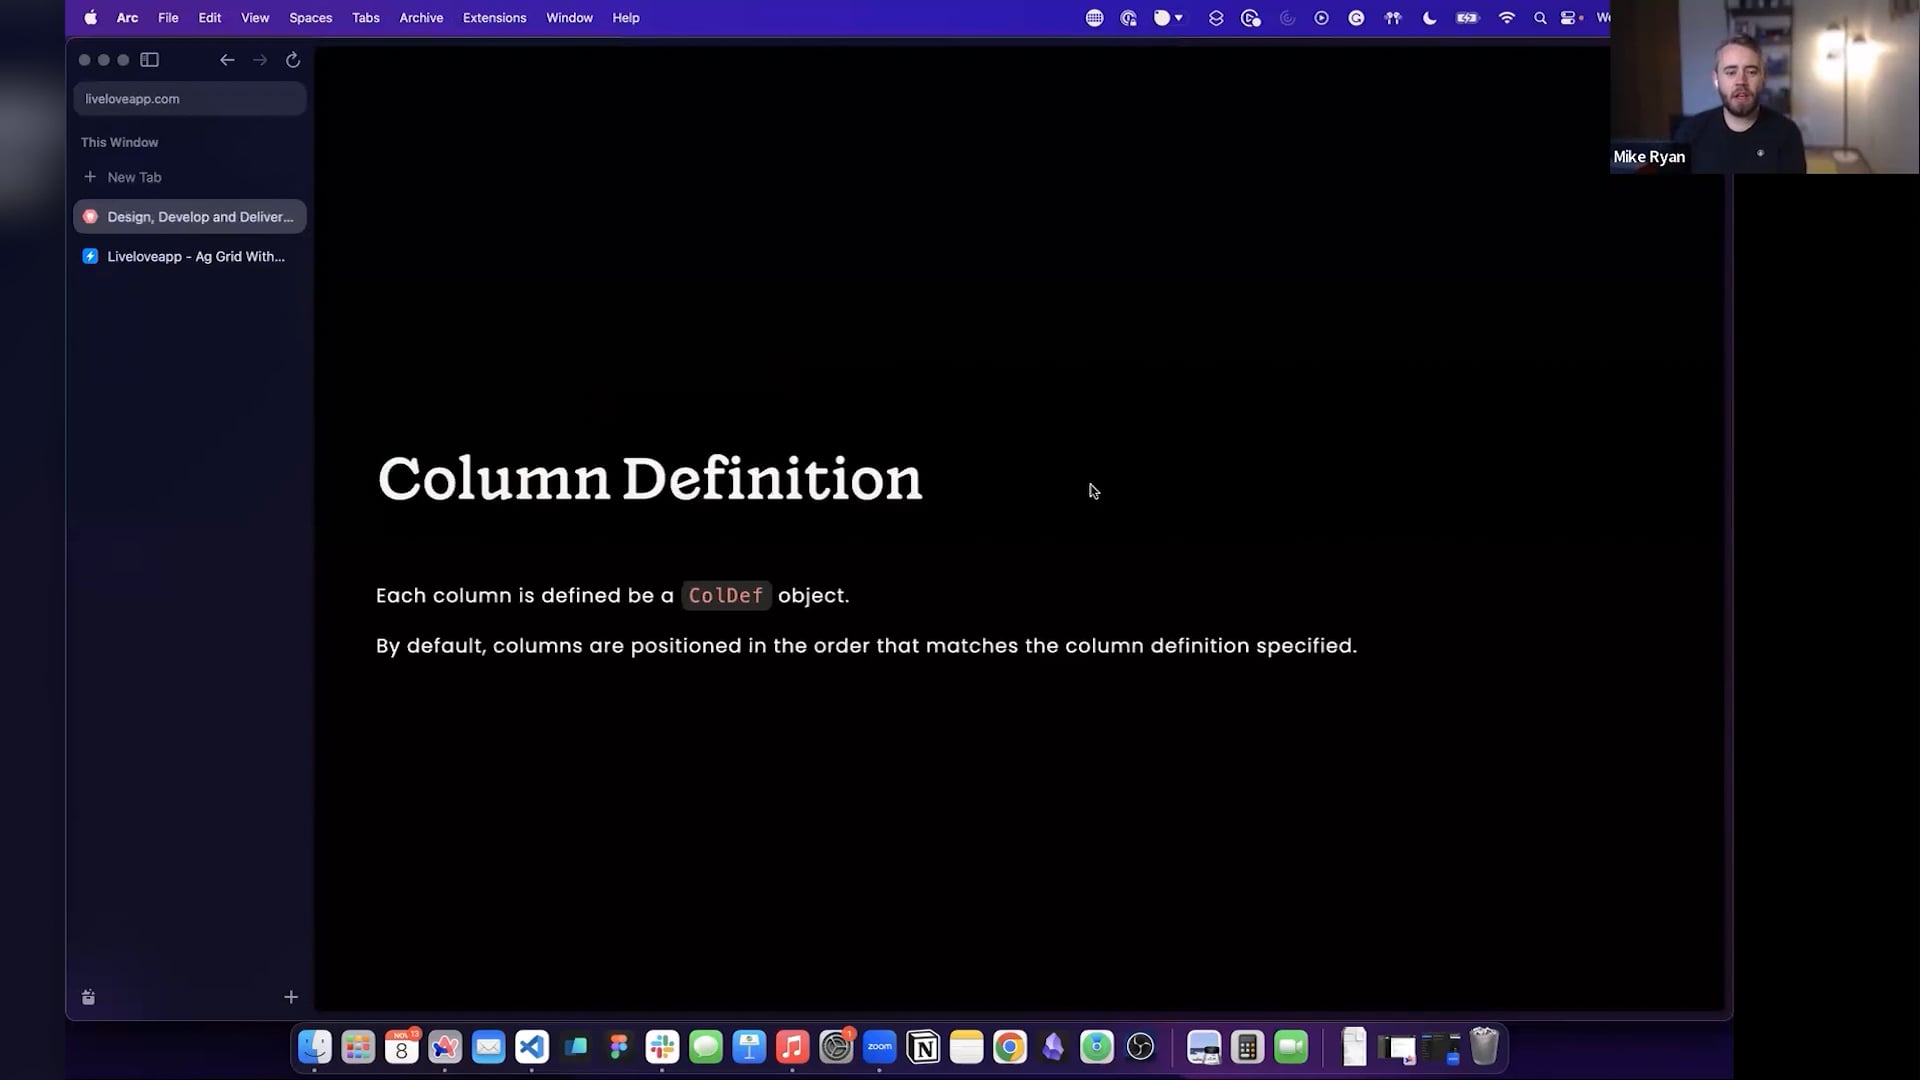
Task: Open Figma from the dock
Action: [619, 1047]
